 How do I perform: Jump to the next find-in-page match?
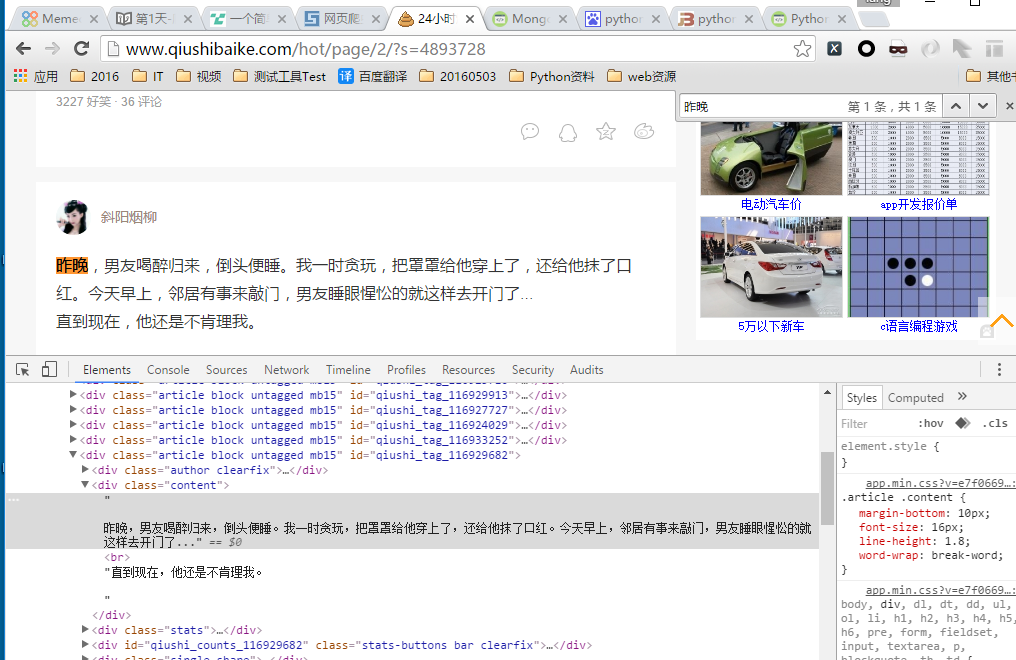pyautogui.click(x=983, y=106)
